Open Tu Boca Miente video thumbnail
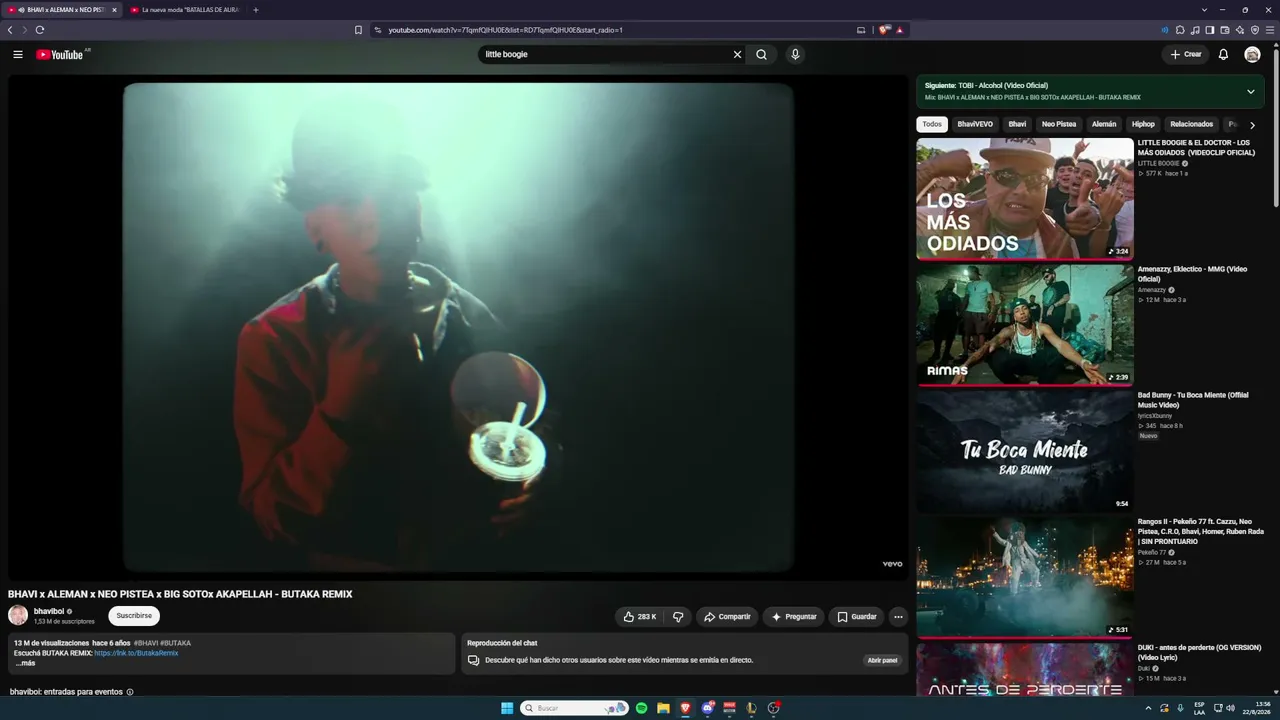Viewport: 1280px width, 720px height. 1025,451
